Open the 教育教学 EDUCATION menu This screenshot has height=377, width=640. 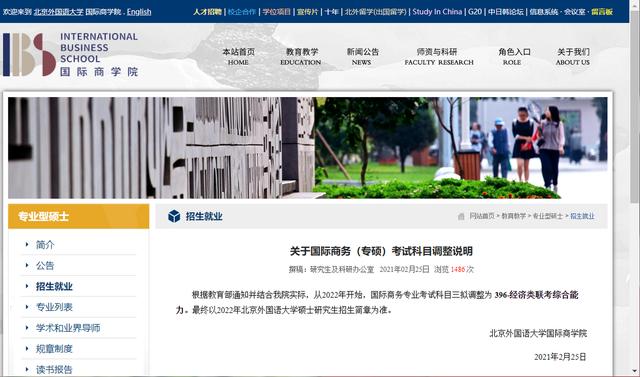pos(301,57)
